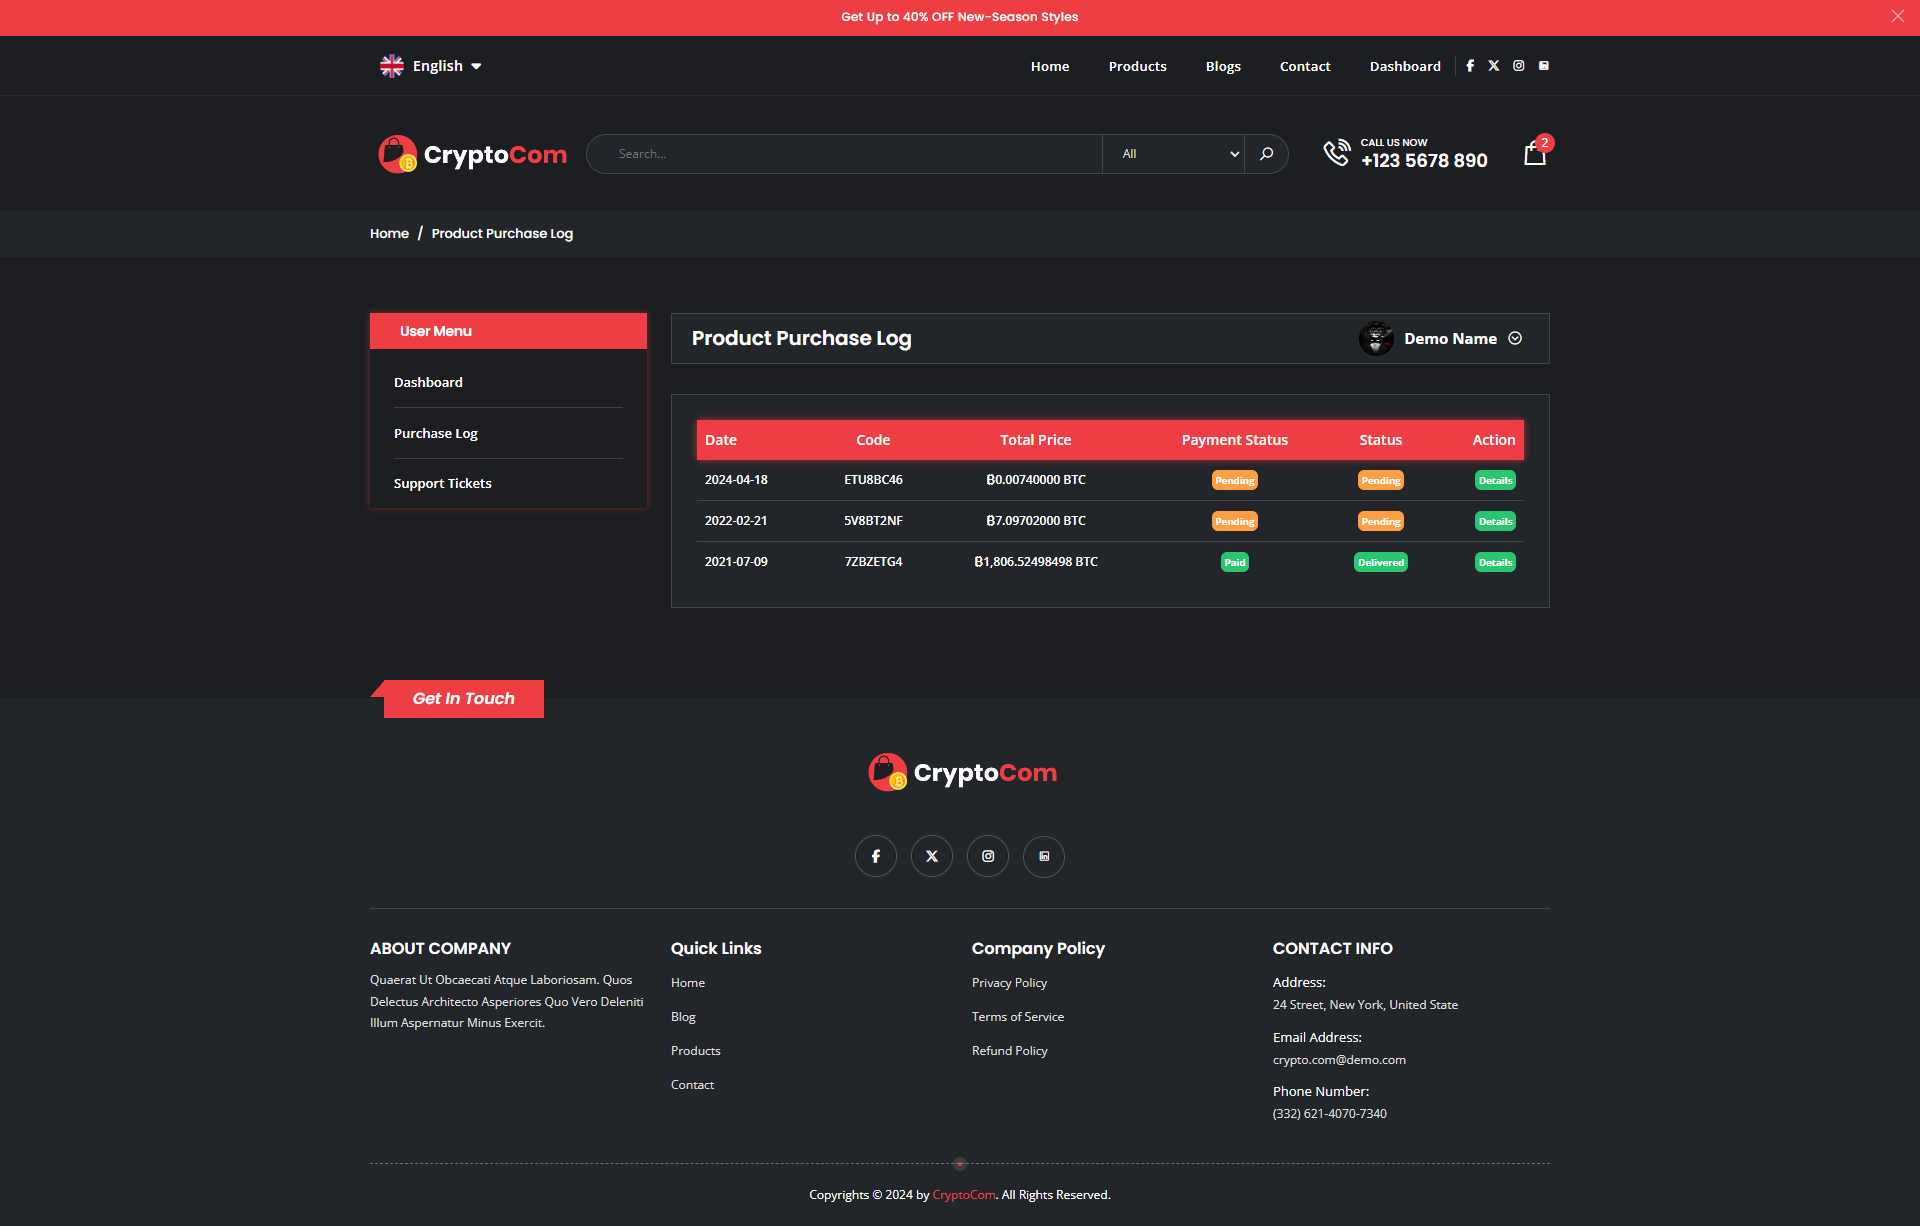Click the search magnifier icon
The image size is (1920, 1226).
pyautogui.click(x=1266, y=154)
